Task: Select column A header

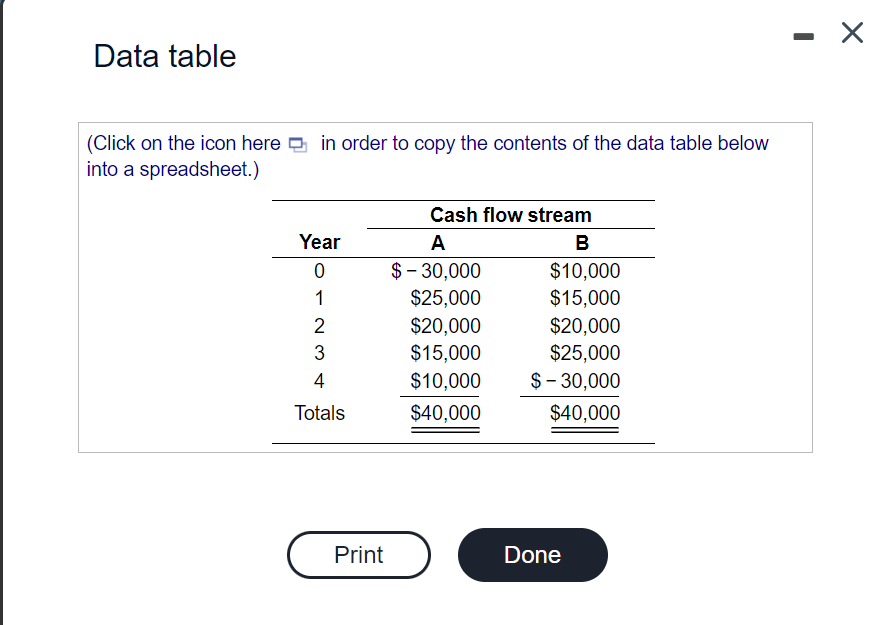Action: pos(437,241)
